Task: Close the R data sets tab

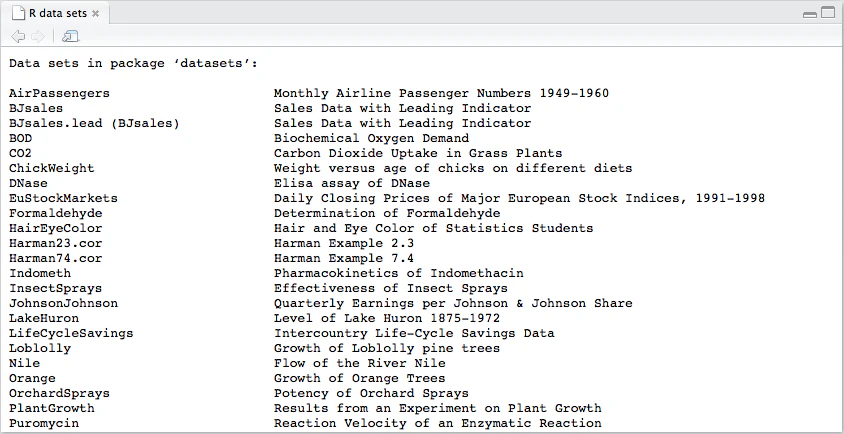Action: pos(95,13)
